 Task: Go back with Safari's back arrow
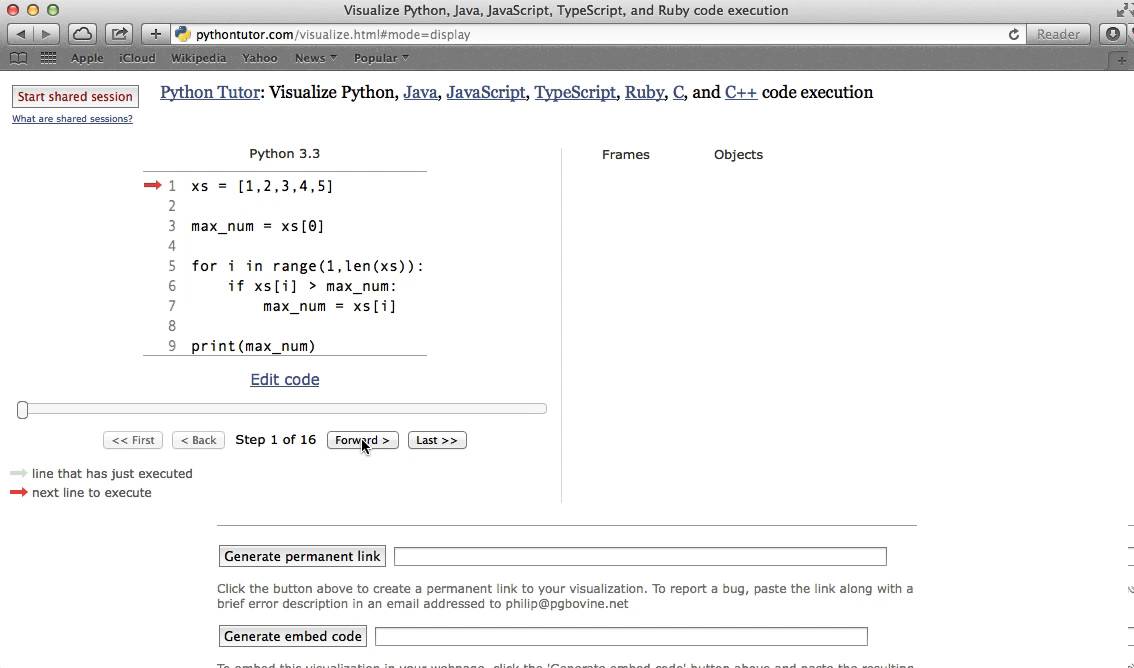[x=20, y=34]
